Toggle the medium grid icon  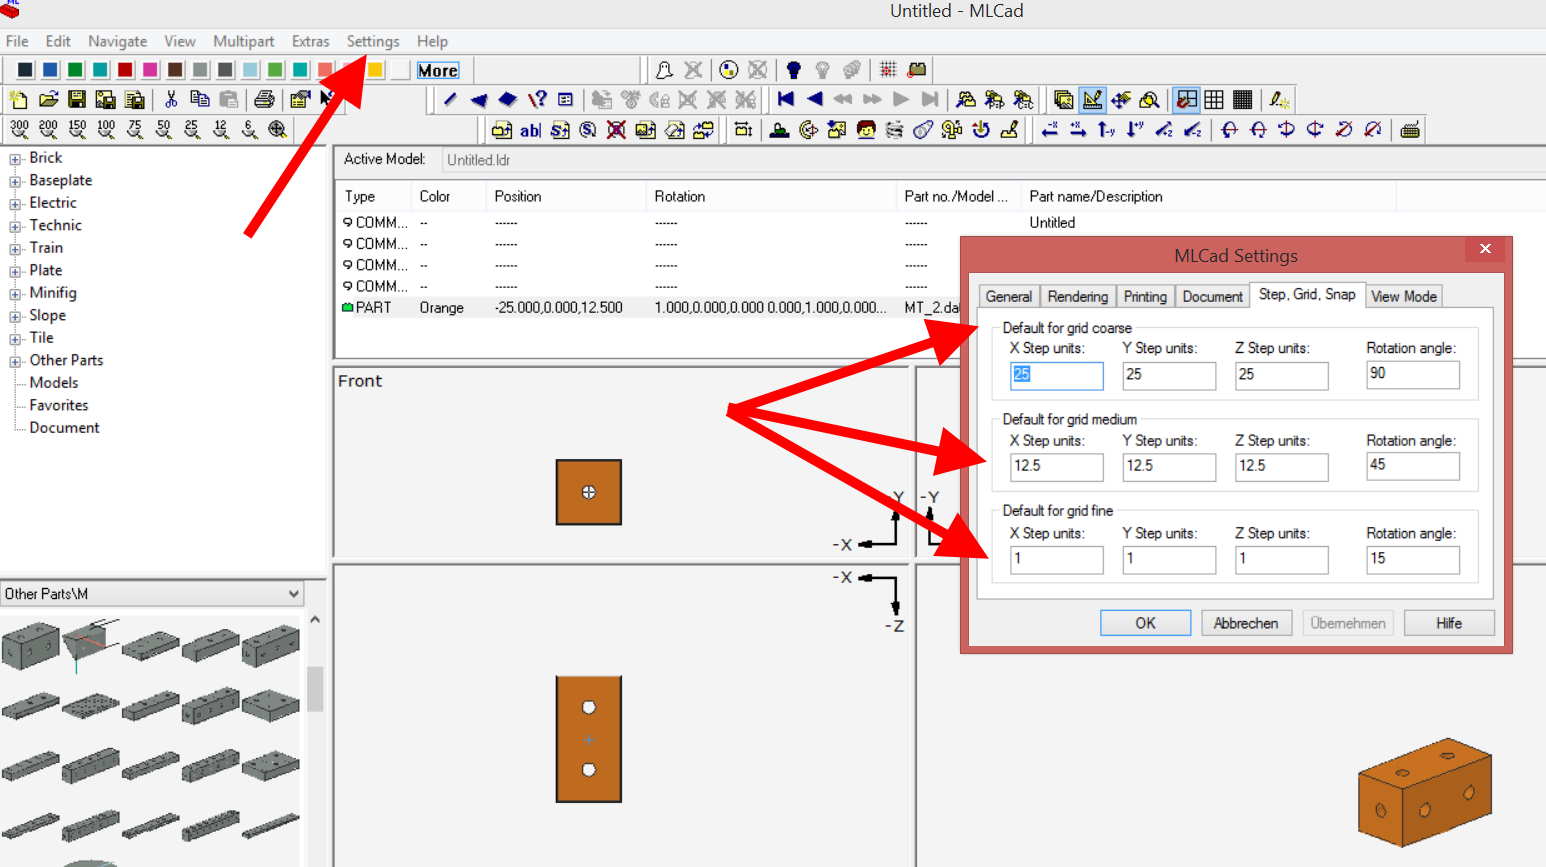coord(1214,100)
